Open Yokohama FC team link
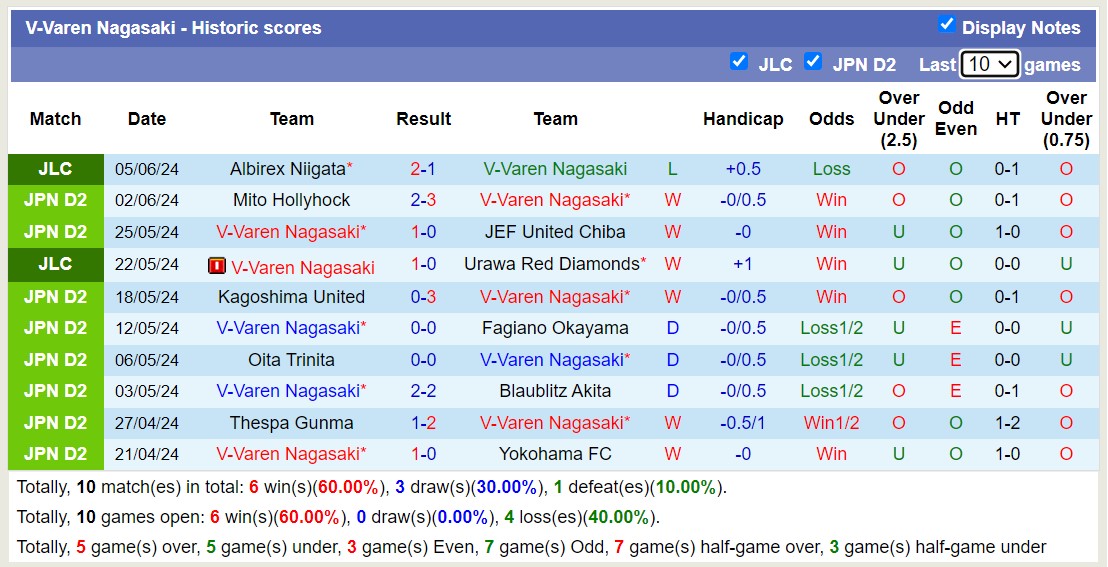Viewport: 1108px width, 567px height. (555, 454)
